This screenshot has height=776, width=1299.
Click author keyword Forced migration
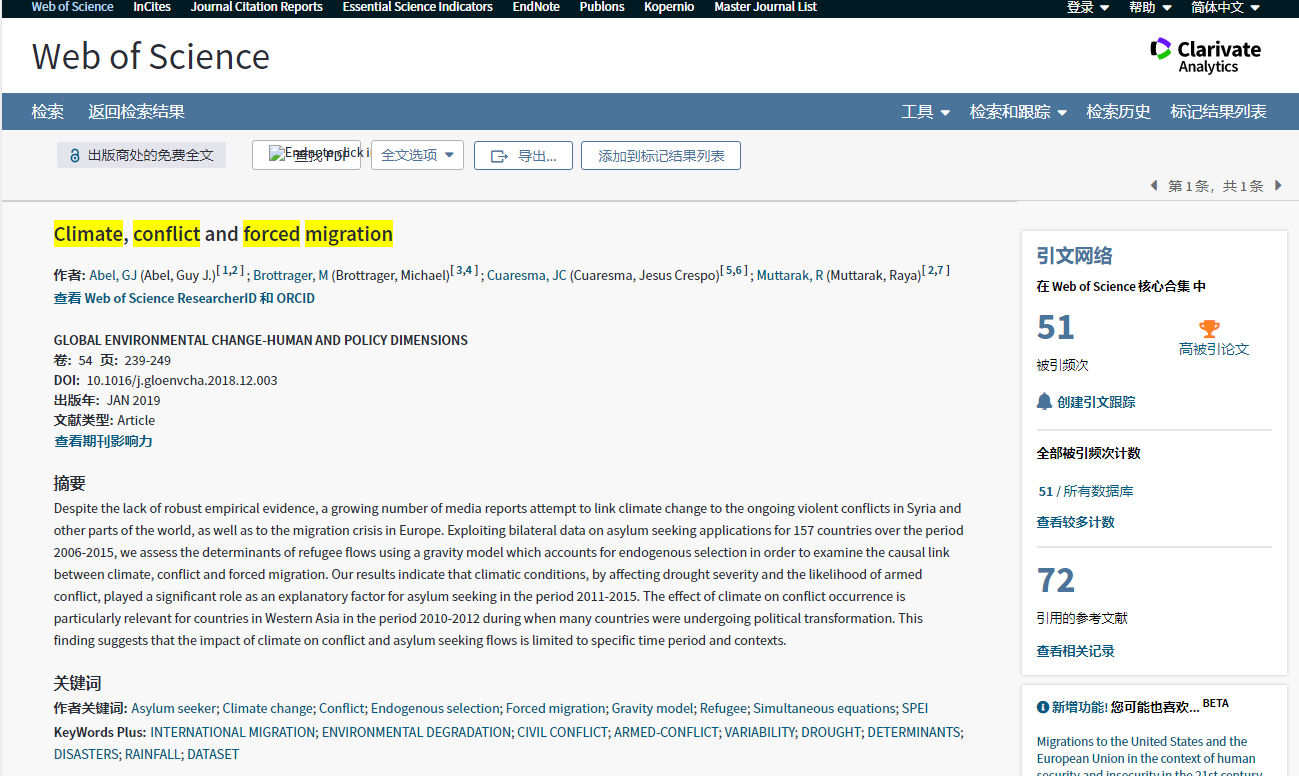click(555, 708)
